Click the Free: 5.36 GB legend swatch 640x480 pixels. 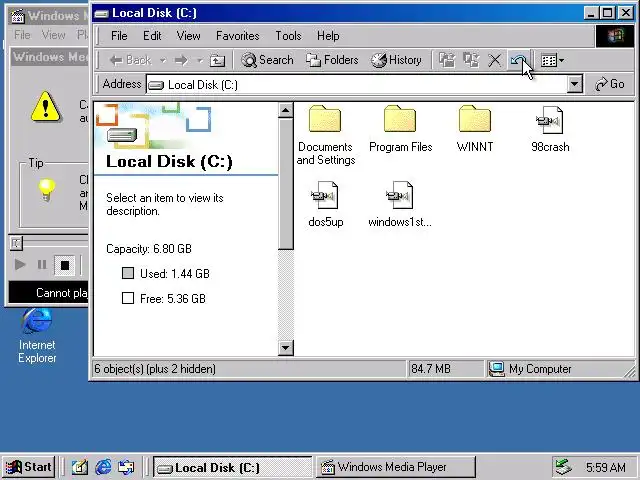coord(128,298)
